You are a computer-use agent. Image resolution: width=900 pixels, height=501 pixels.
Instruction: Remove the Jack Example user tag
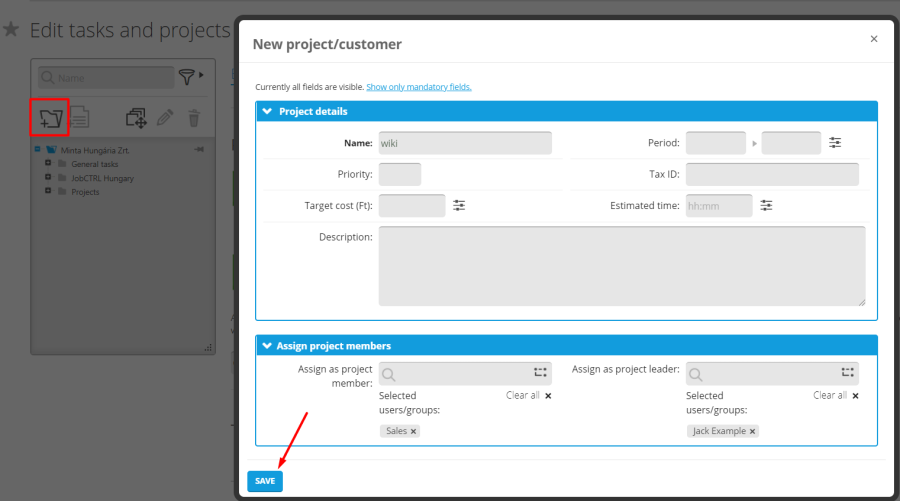[752, 432]
